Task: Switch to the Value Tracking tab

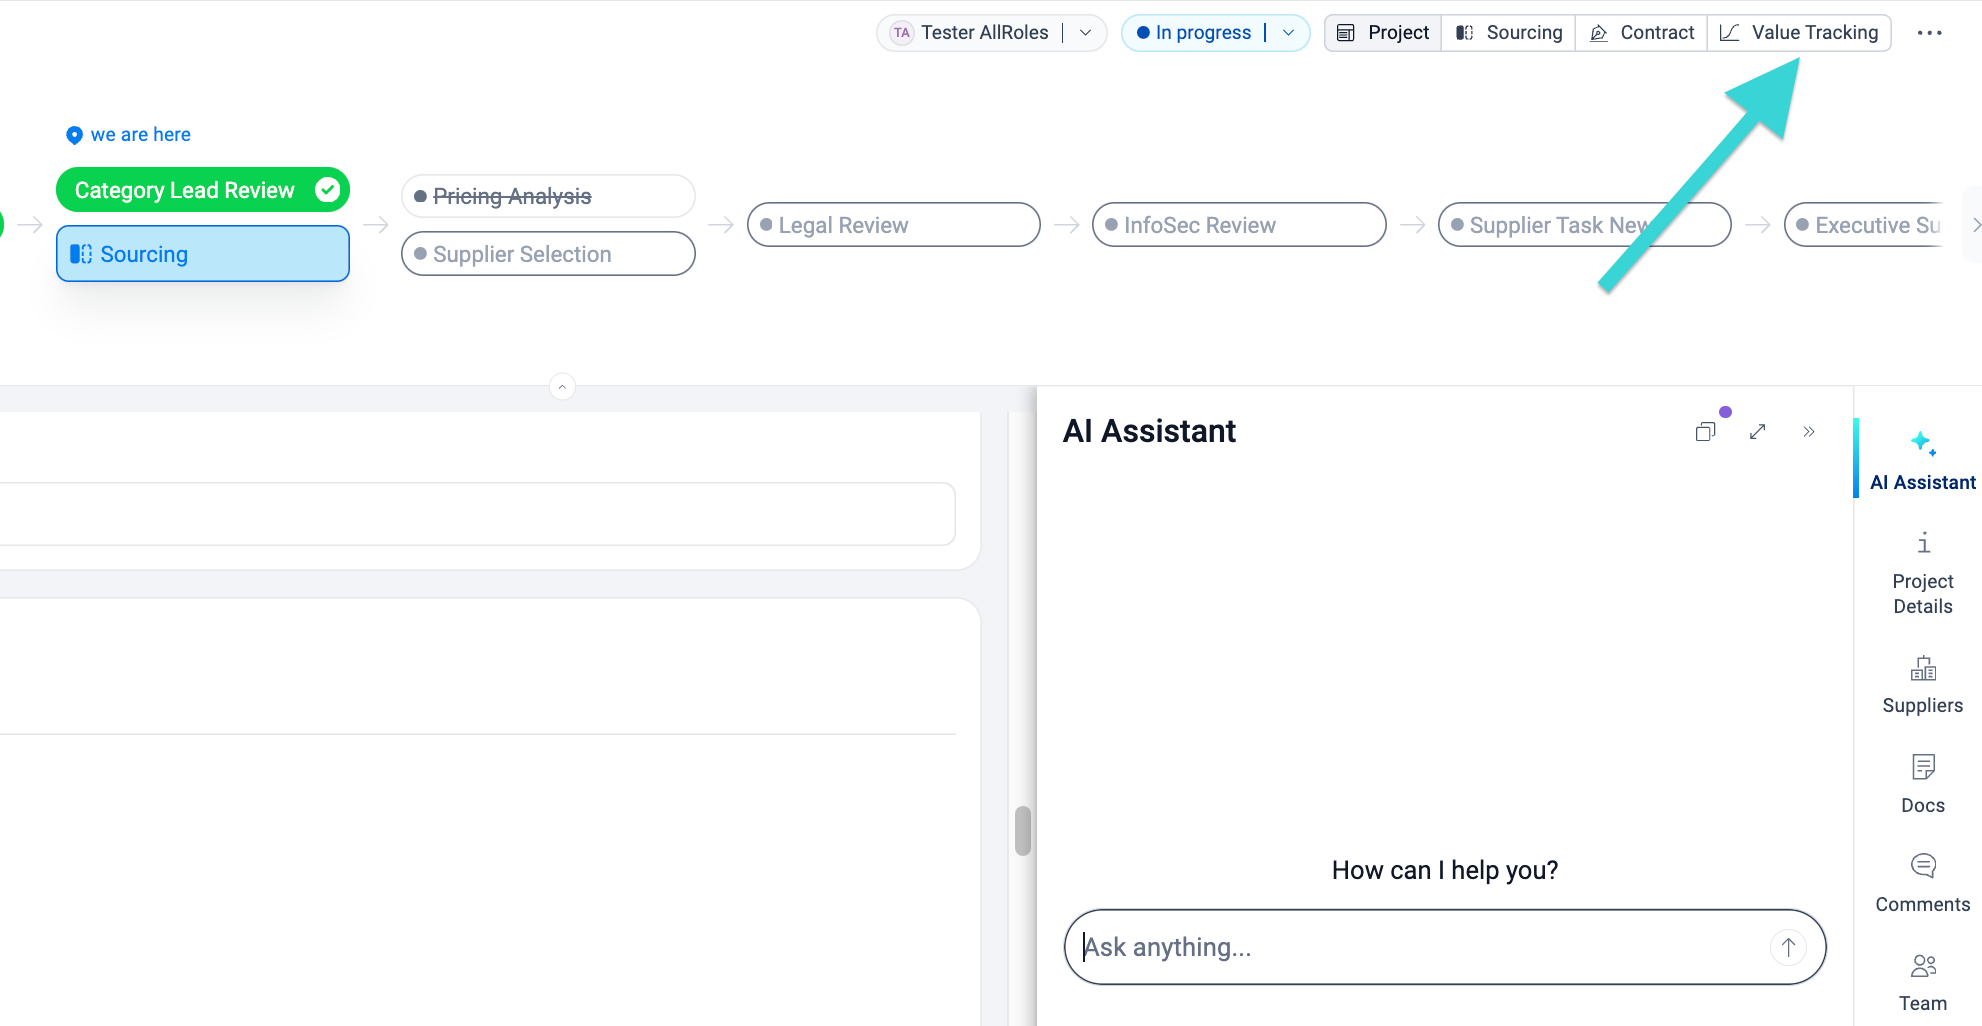Action: click(x=1799, y=33)
